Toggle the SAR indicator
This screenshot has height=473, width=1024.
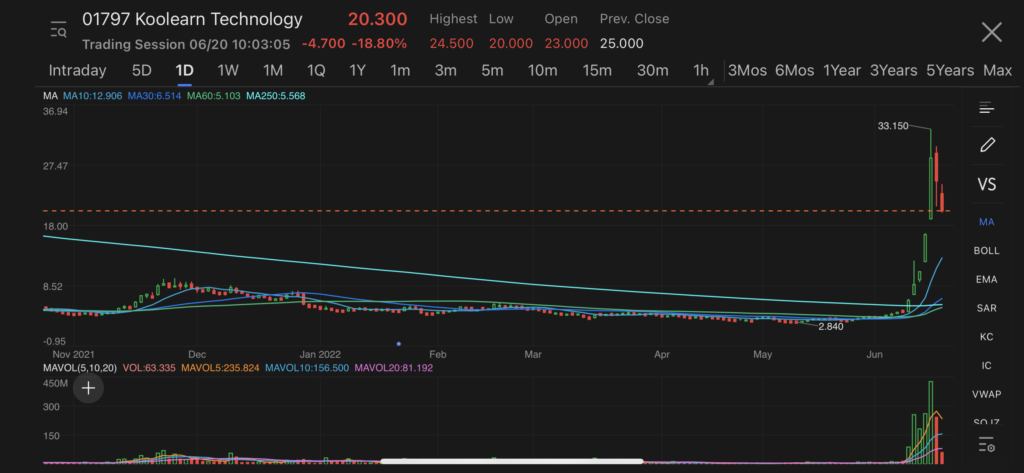click(986, 308)
